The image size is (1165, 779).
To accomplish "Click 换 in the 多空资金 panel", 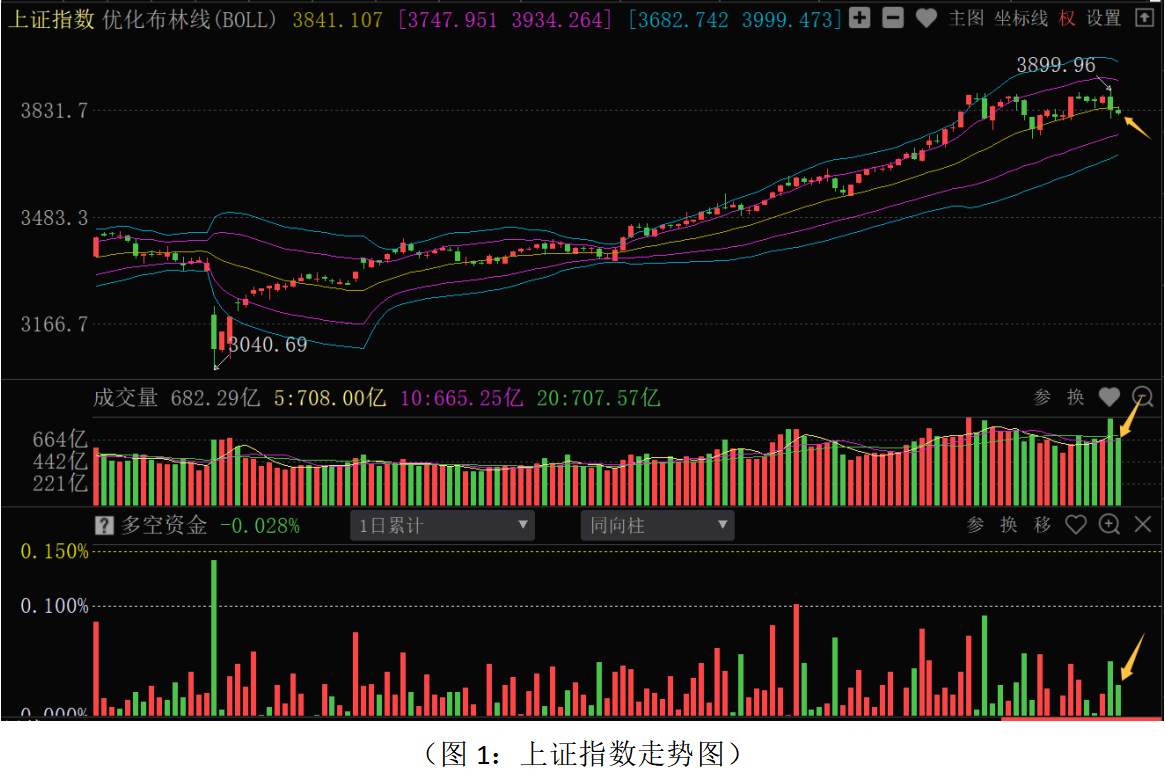I will [x=1009, y=525].
